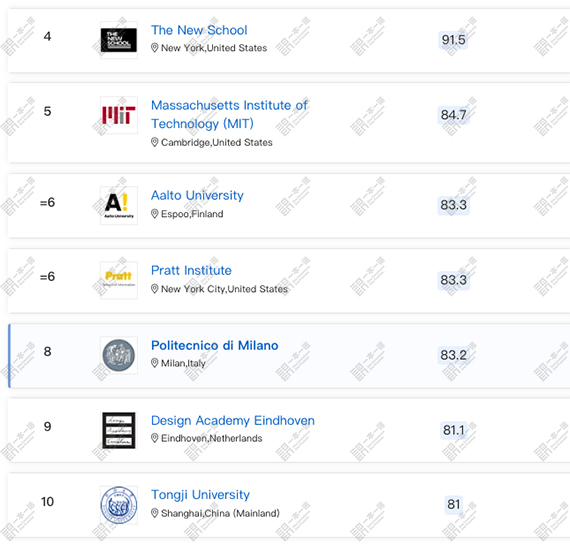This screenshot has width=570, height=544.
Task: Visit Design Academy Eindhoven page
Action: point(233,420)
